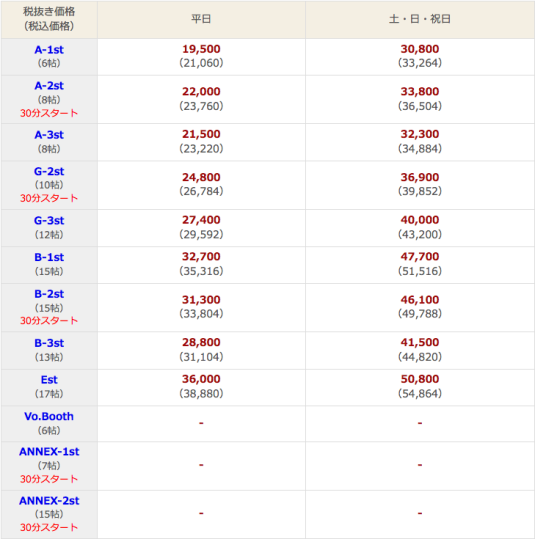Open the B-2st studio link

coord(49,294)
